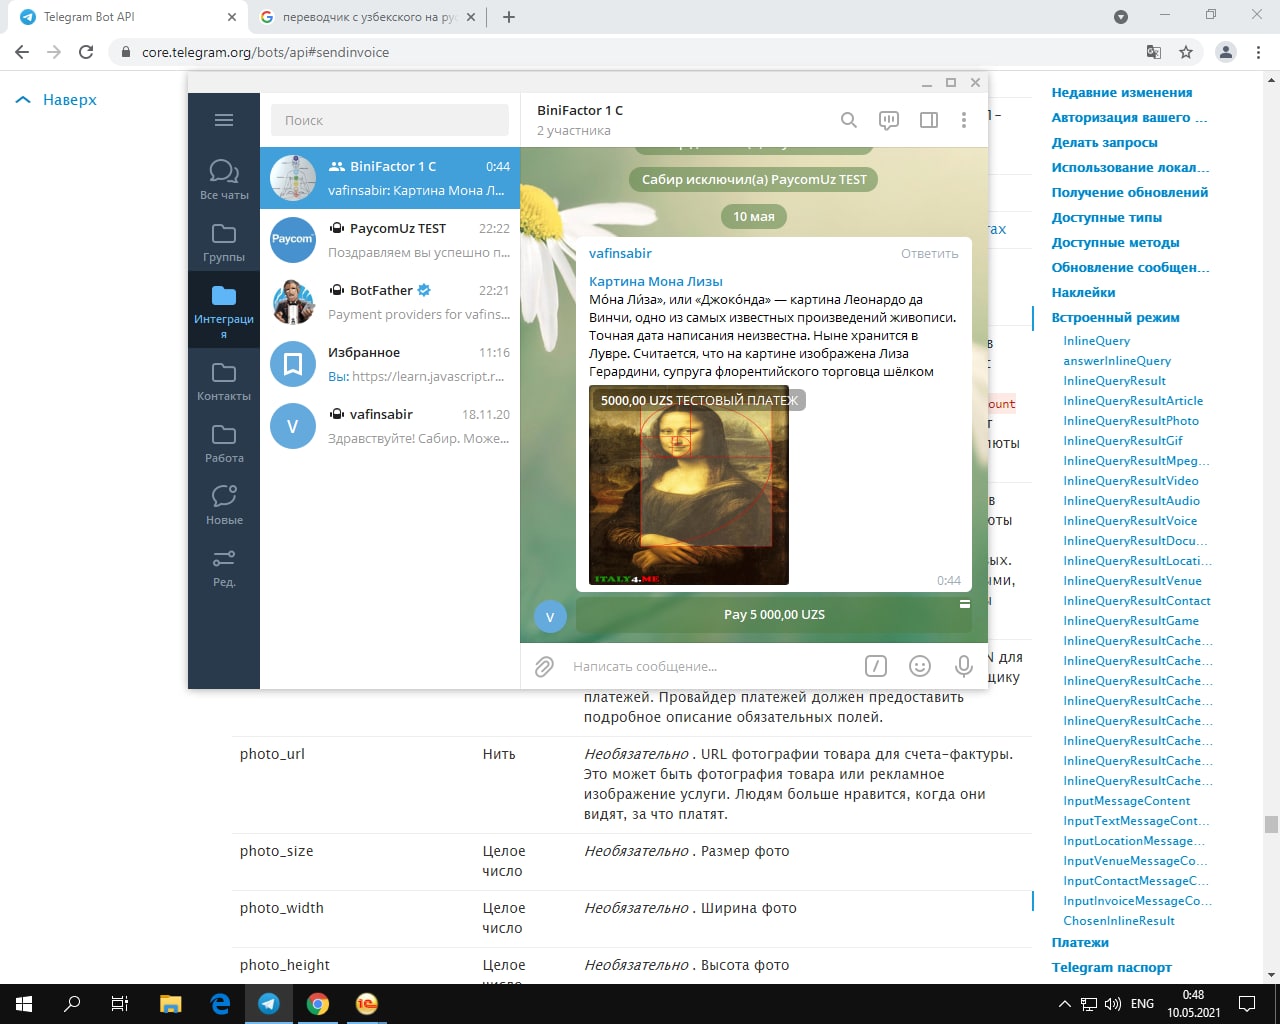Click the Pay 5 000,00 UZS button
The height and width of the screenshot is (1024, 1280).
pyautogui.click(x=774, y=614)
